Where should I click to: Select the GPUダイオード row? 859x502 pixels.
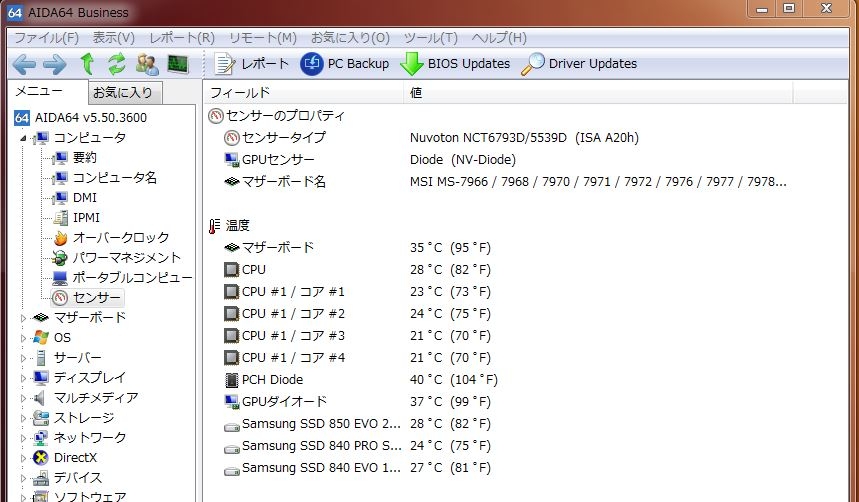click(357, 401)
